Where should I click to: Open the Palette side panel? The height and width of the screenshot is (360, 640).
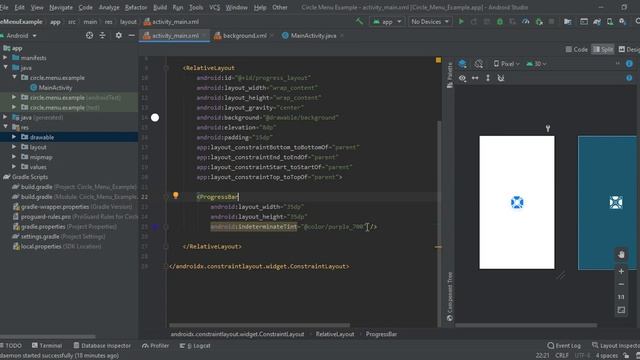[x=449, y=76]
